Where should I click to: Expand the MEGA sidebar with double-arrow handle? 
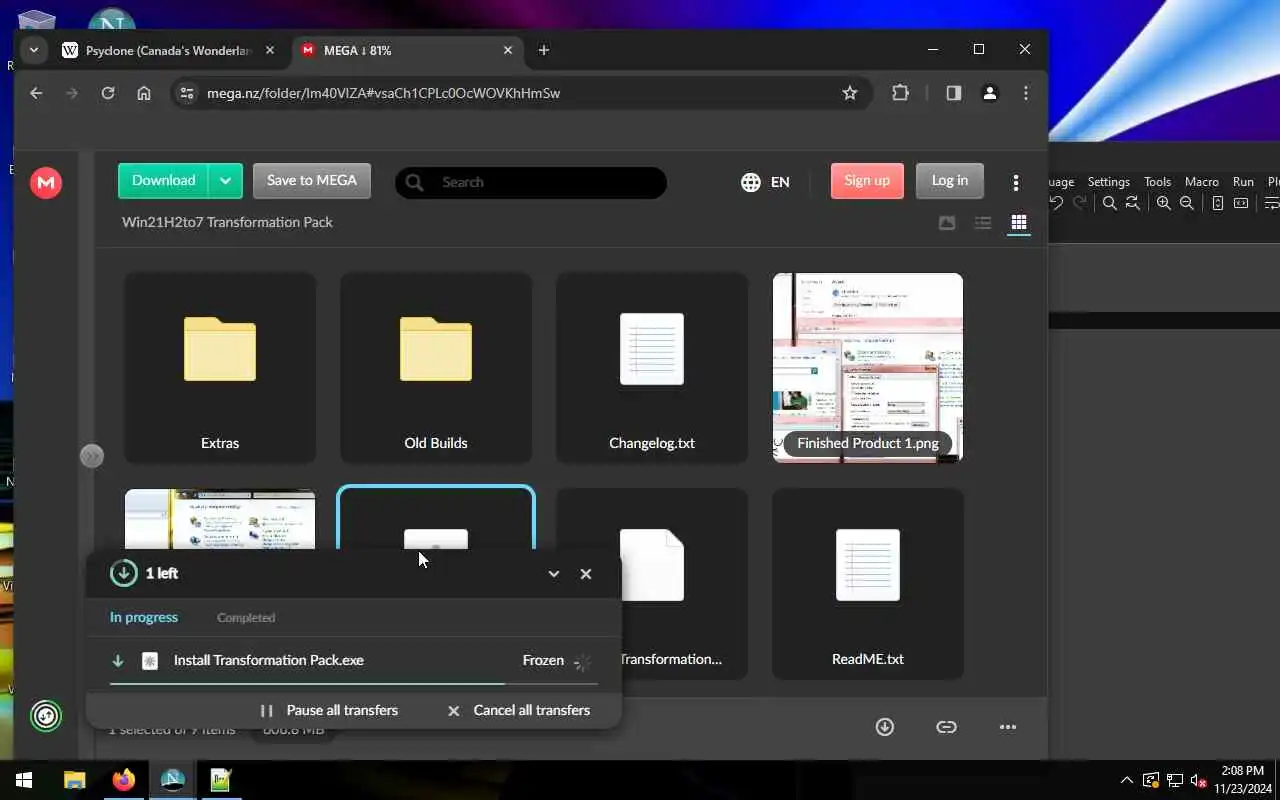pos(91,456)
